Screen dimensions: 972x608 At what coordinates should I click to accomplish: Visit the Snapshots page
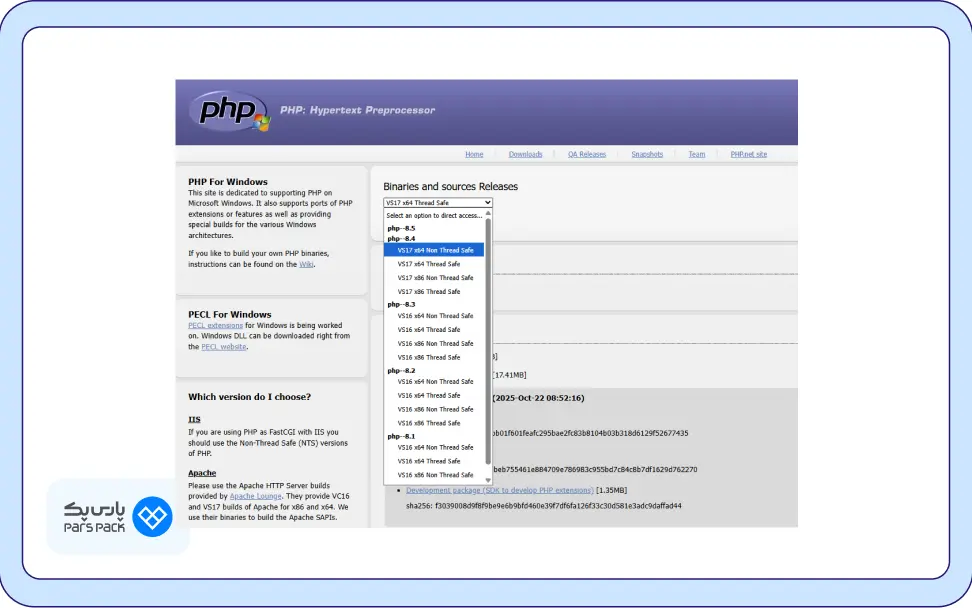[x=648, y=154]
